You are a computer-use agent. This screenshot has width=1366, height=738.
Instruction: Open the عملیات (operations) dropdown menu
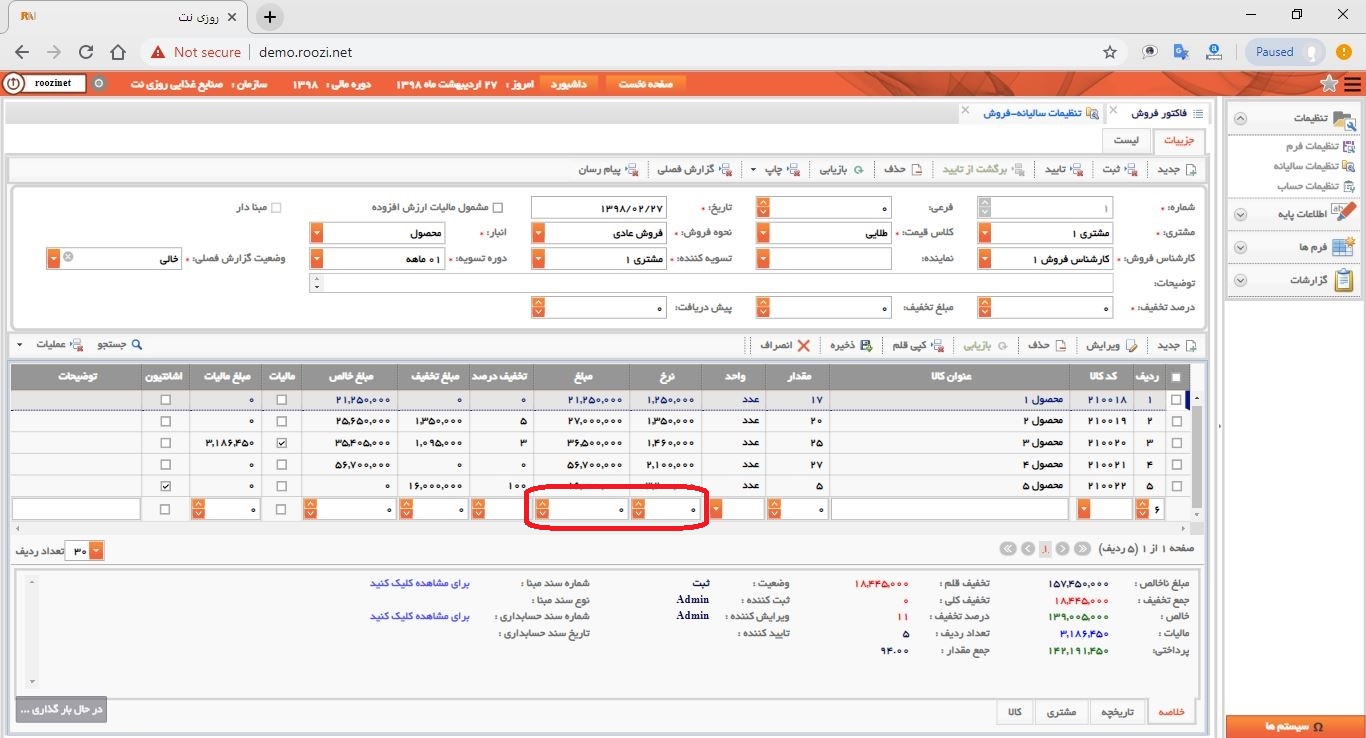50,345
